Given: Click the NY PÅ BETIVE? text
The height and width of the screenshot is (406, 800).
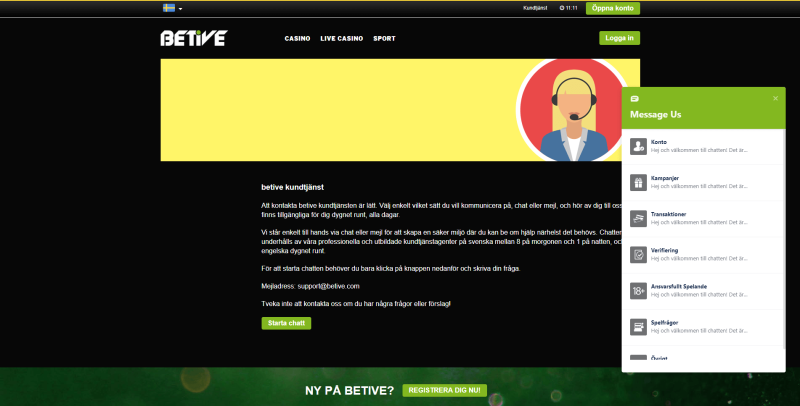Looking at the screenshot, I should (349, 391).
